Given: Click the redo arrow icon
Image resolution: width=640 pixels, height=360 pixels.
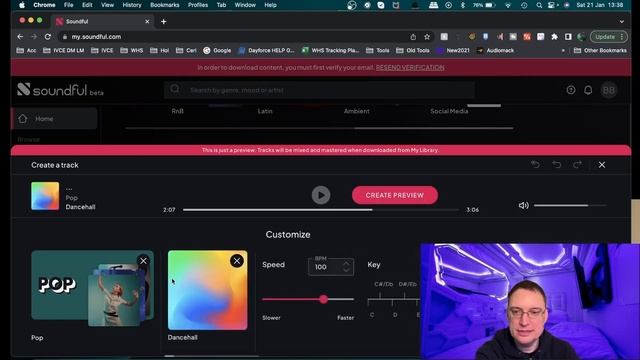Looking at the screenshot, I should (577, 164).
